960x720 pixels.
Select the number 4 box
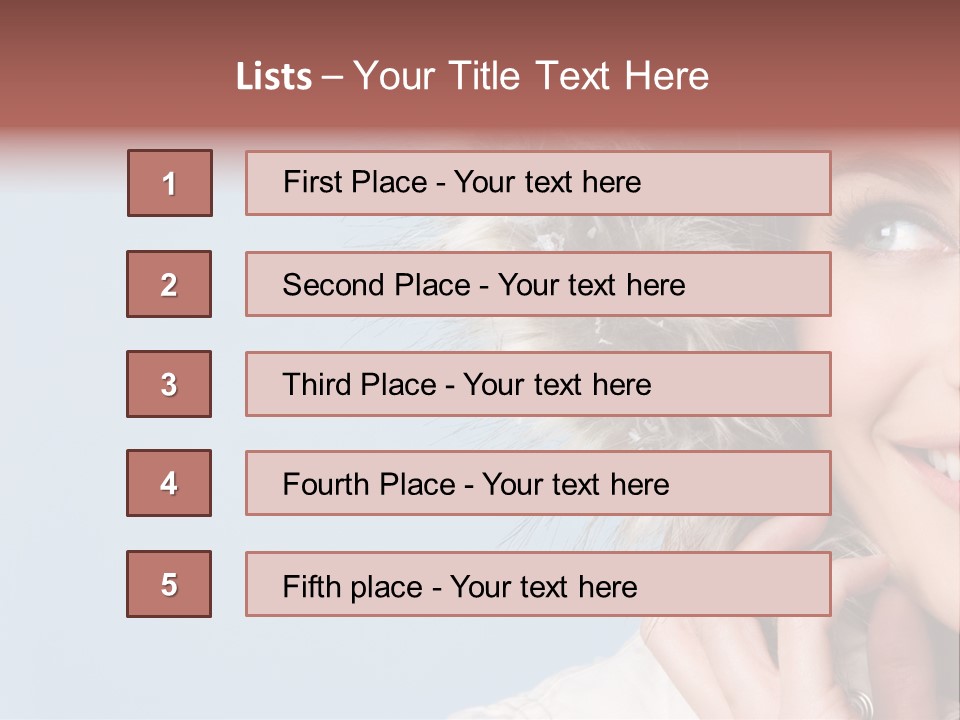[169, 483]
